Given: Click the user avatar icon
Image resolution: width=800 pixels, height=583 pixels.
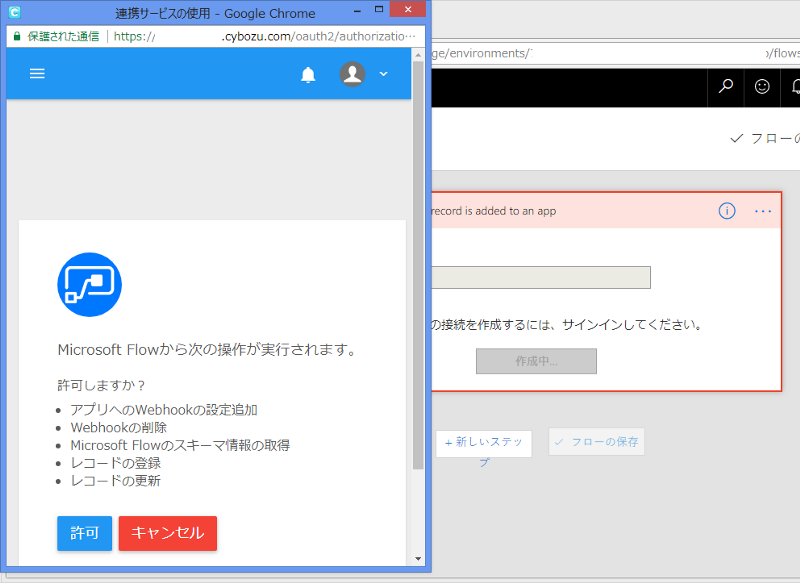Looking at the screenshot, I should [352, 74].
